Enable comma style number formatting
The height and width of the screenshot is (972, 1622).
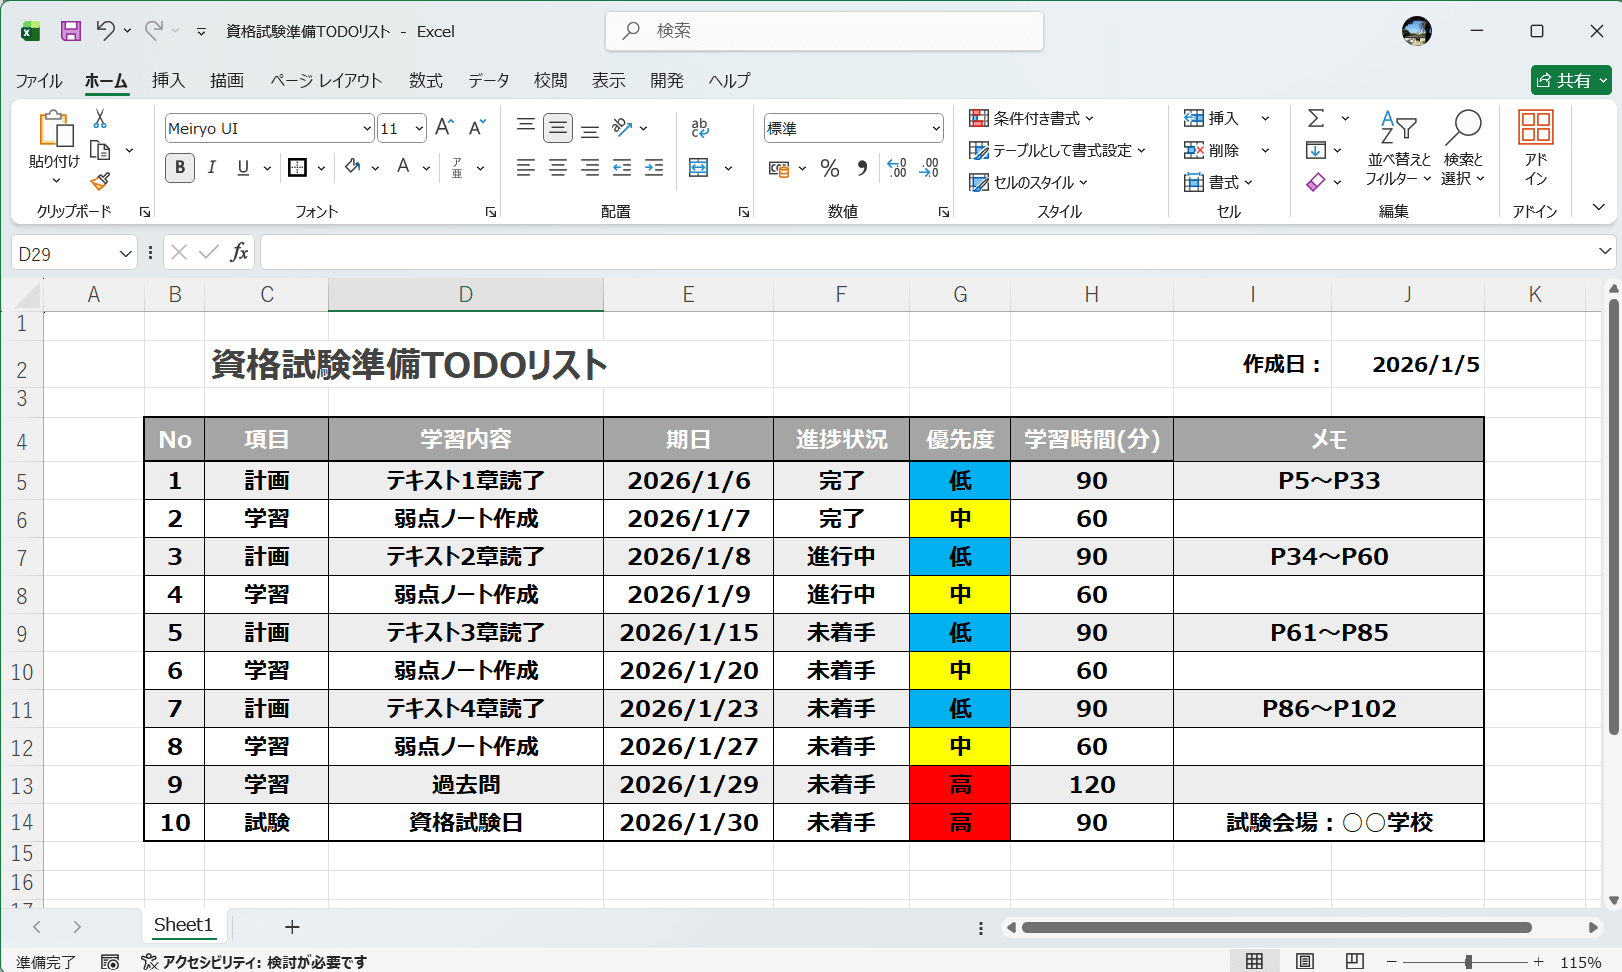coord(862,168)
